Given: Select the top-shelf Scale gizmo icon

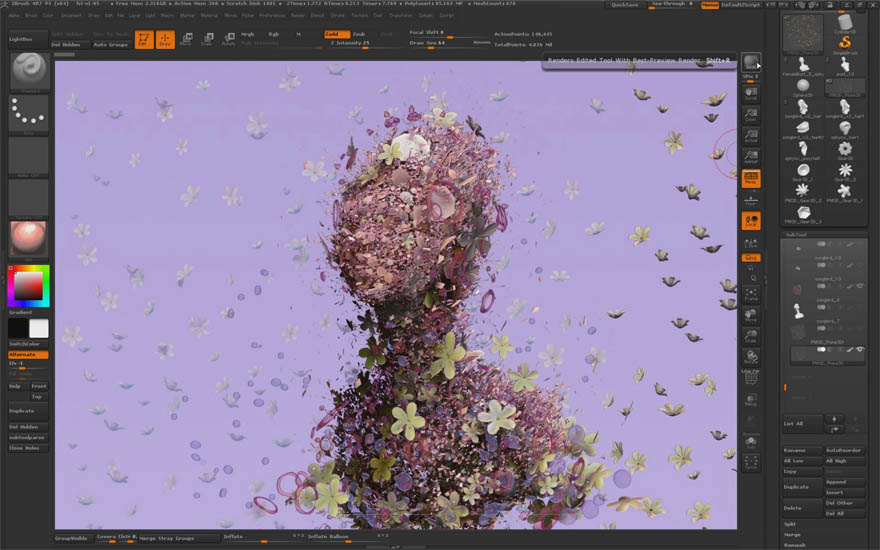Looking at the screenshot, I should pos(207,39).
